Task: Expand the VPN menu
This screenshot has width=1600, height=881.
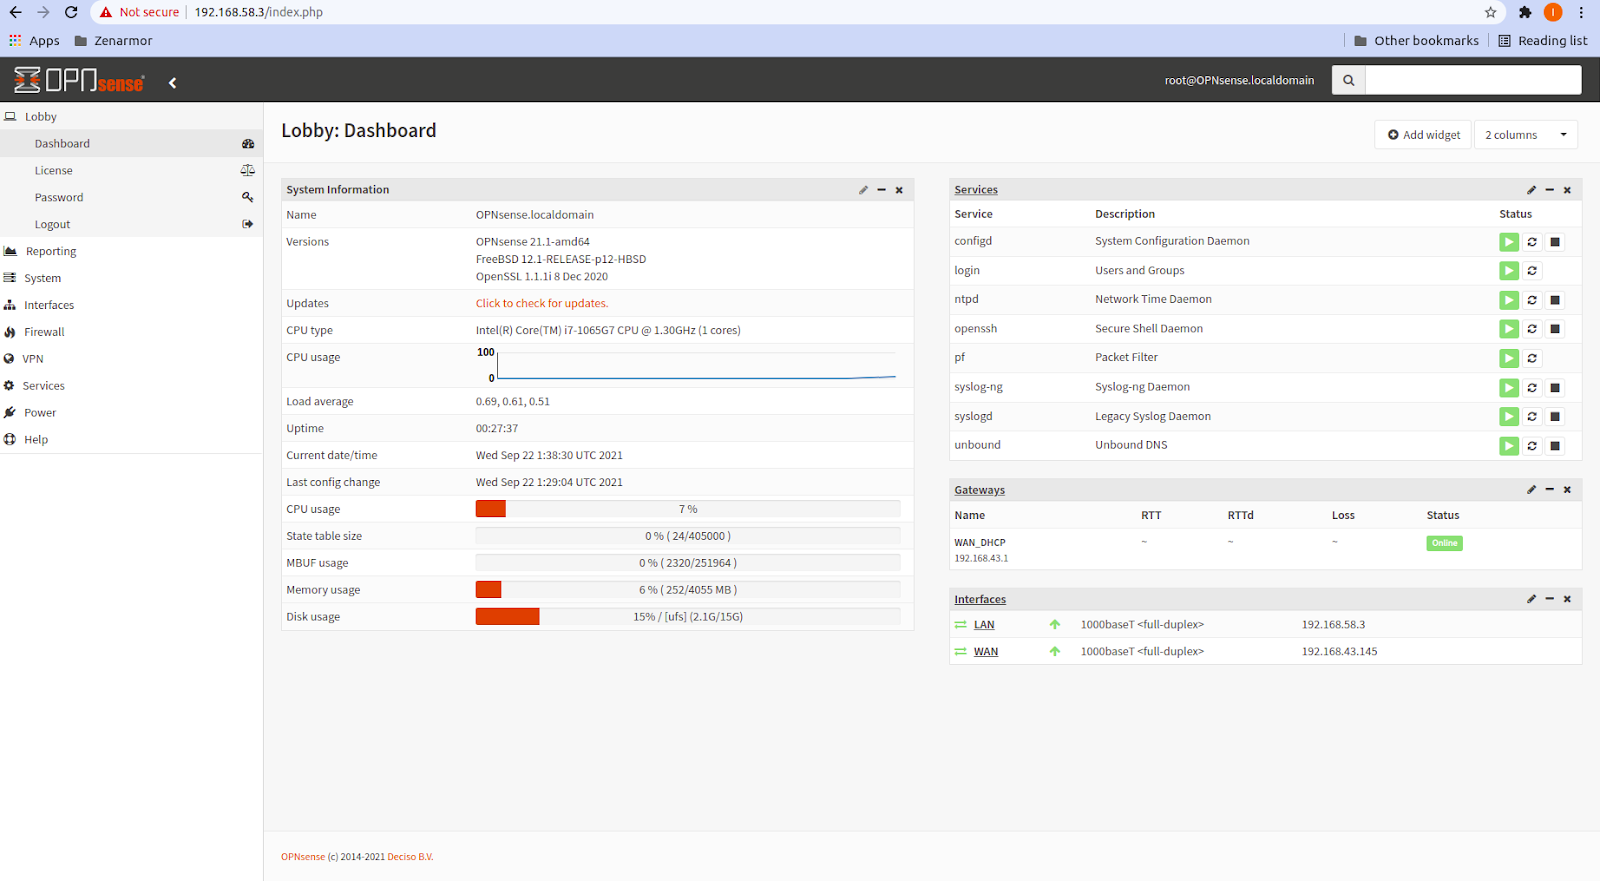Action: point(131,359)
